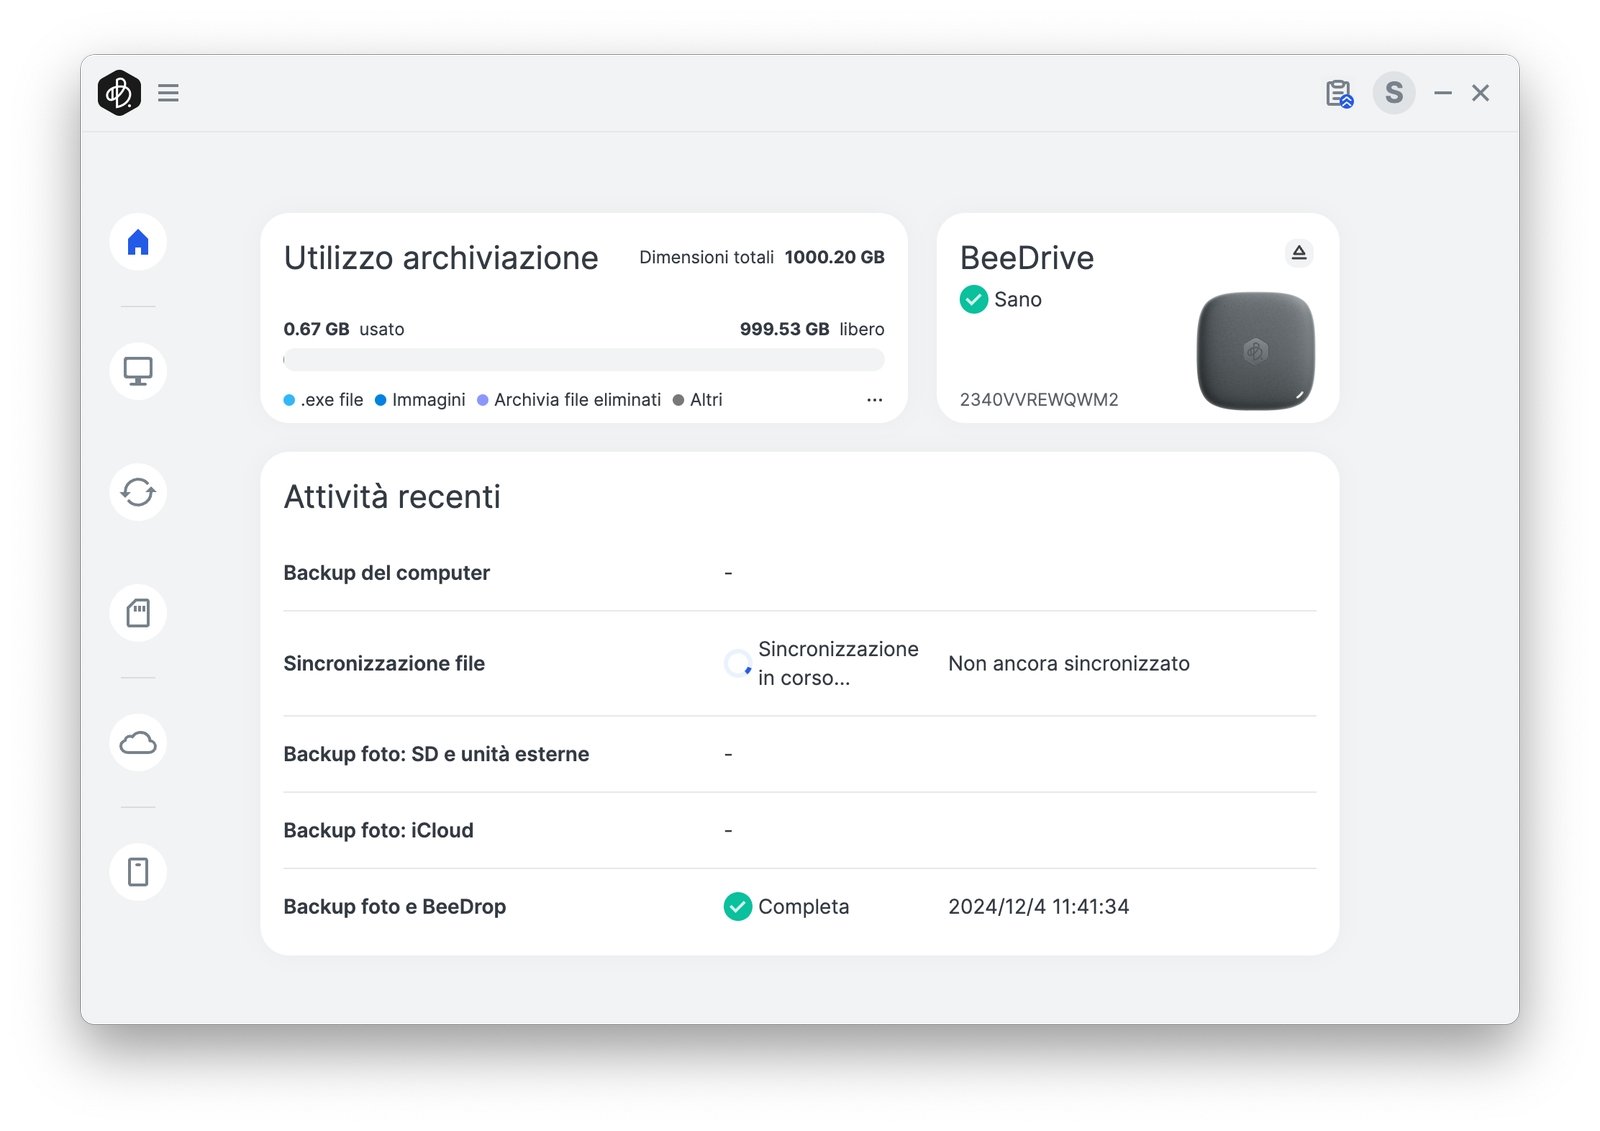The height and width of the screenshot is (1131, 1600).
Task: Click the total size 1000.20 GB value
Action: click(x=835, y=257)
